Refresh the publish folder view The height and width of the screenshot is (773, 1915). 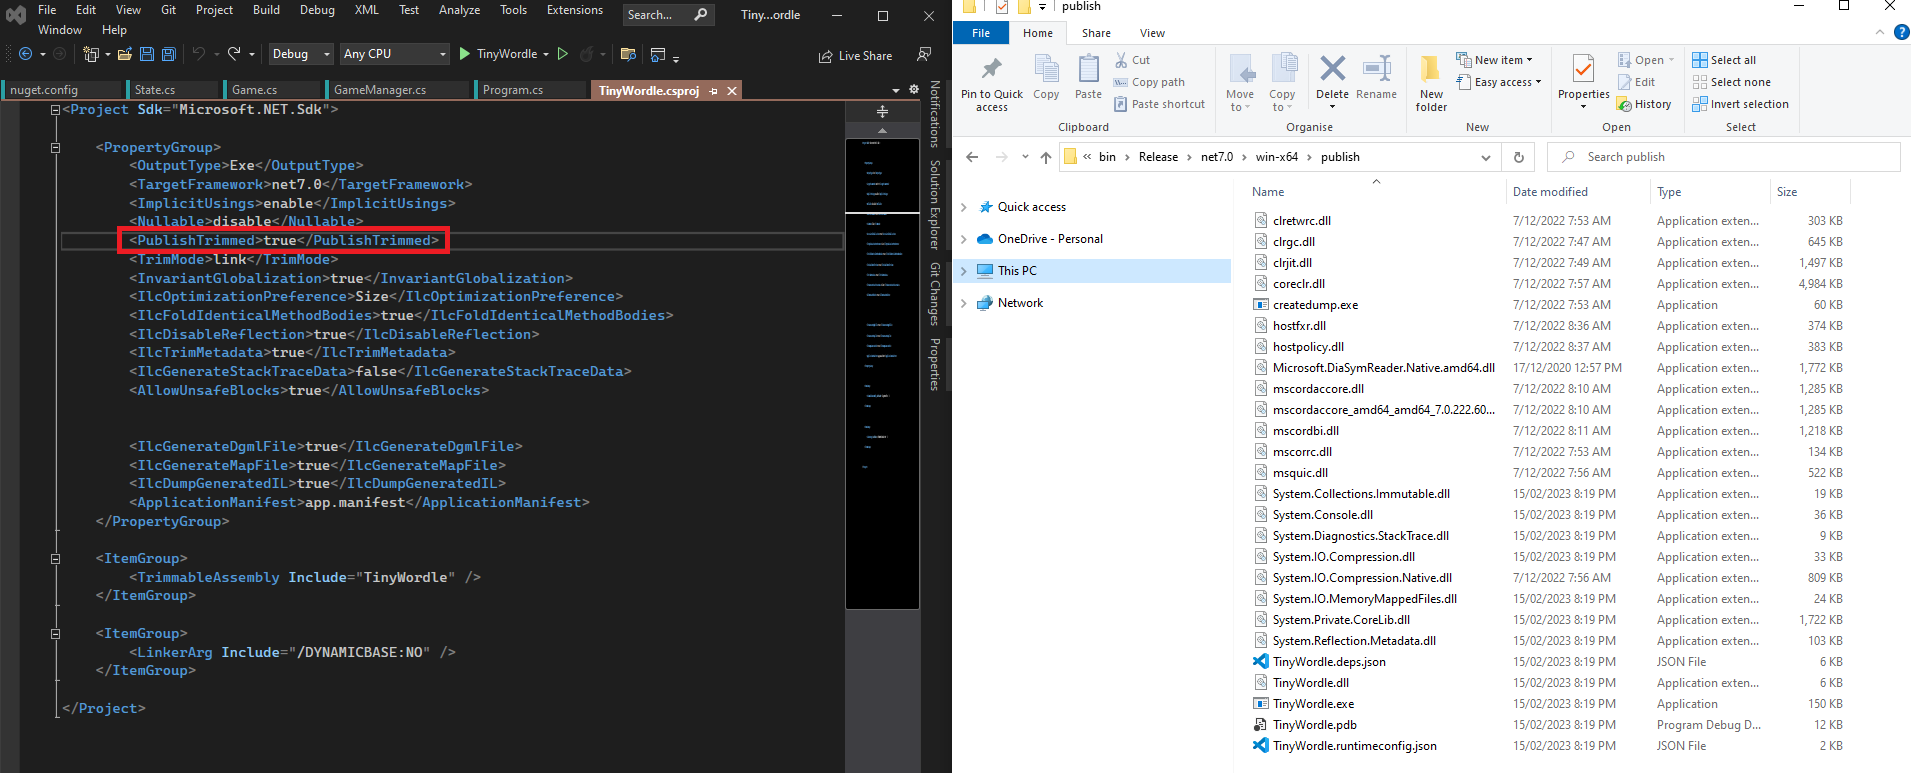[x=1518, y=157]
